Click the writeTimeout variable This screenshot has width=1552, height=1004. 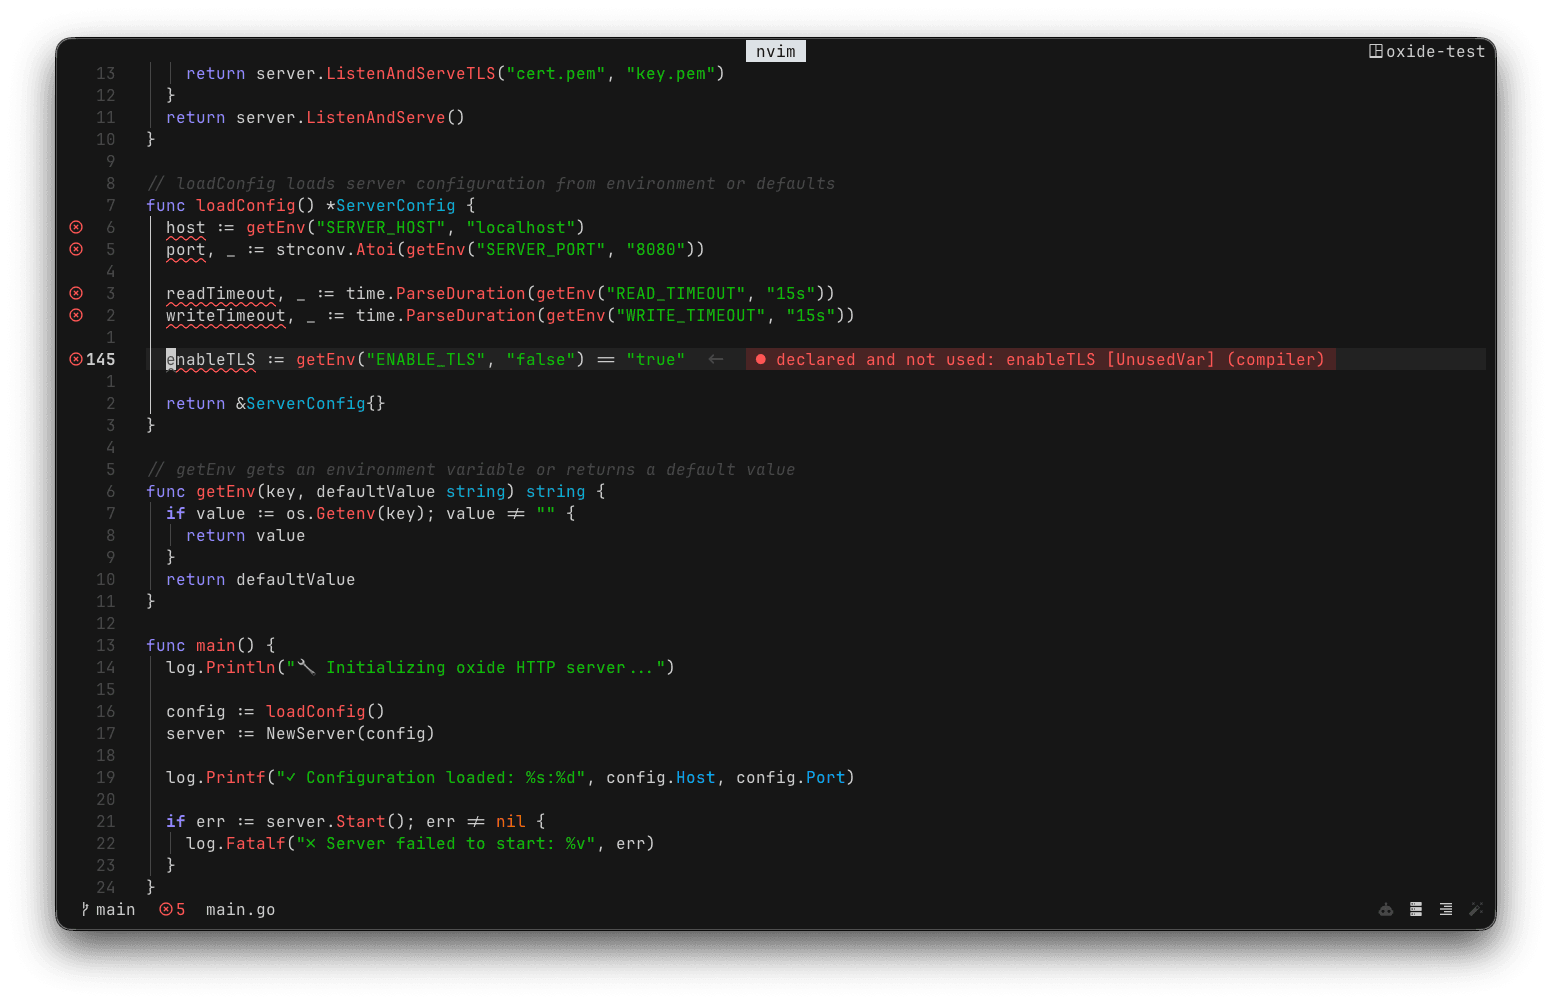click(226, 315)
